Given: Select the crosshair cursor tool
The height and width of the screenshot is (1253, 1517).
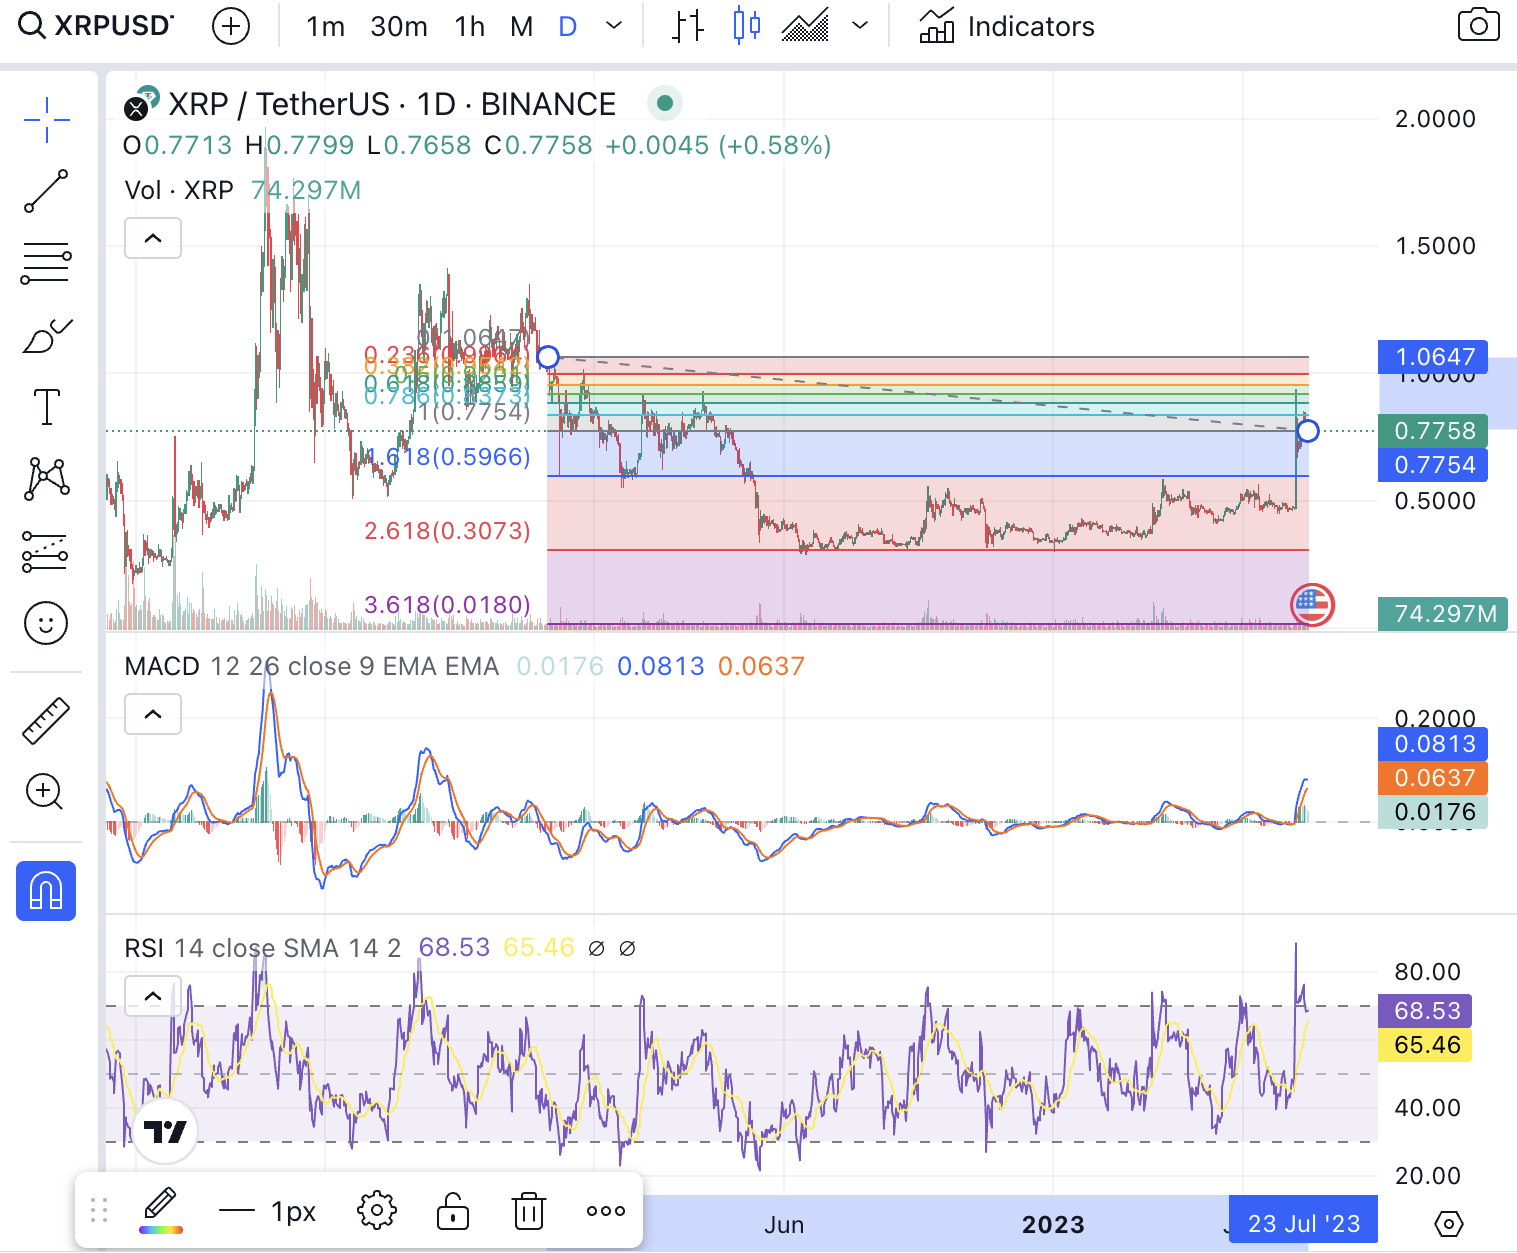Looking at the screenshot, I should click(x=47, y=120).
